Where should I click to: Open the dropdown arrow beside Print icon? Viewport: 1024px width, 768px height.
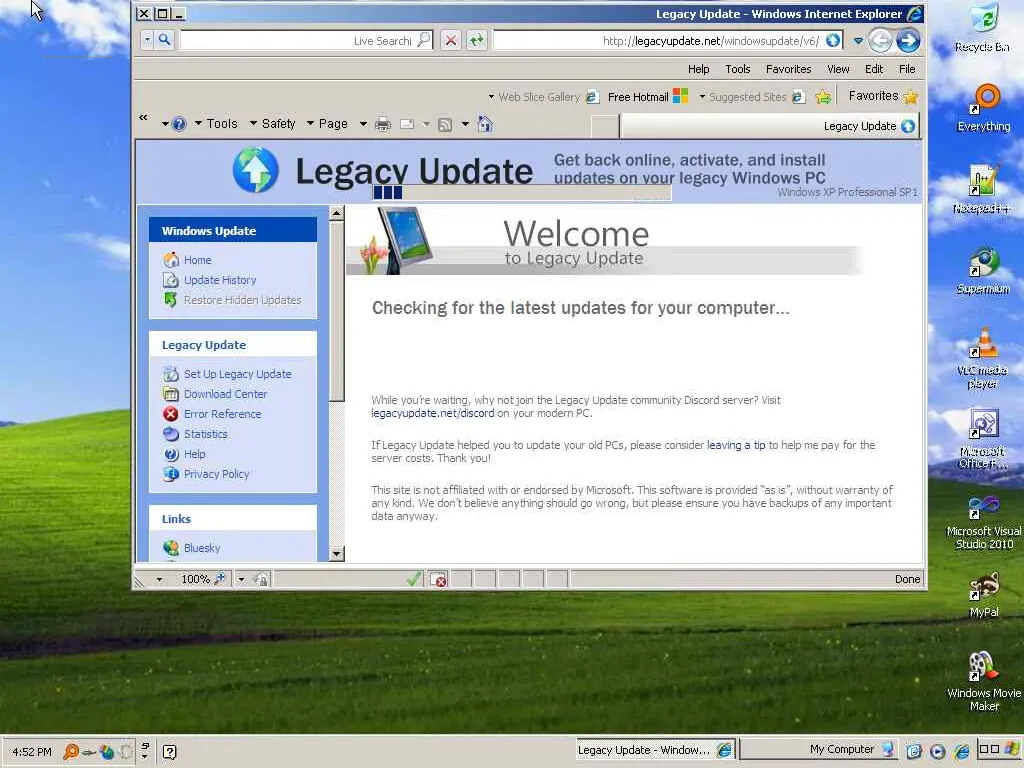363,123
